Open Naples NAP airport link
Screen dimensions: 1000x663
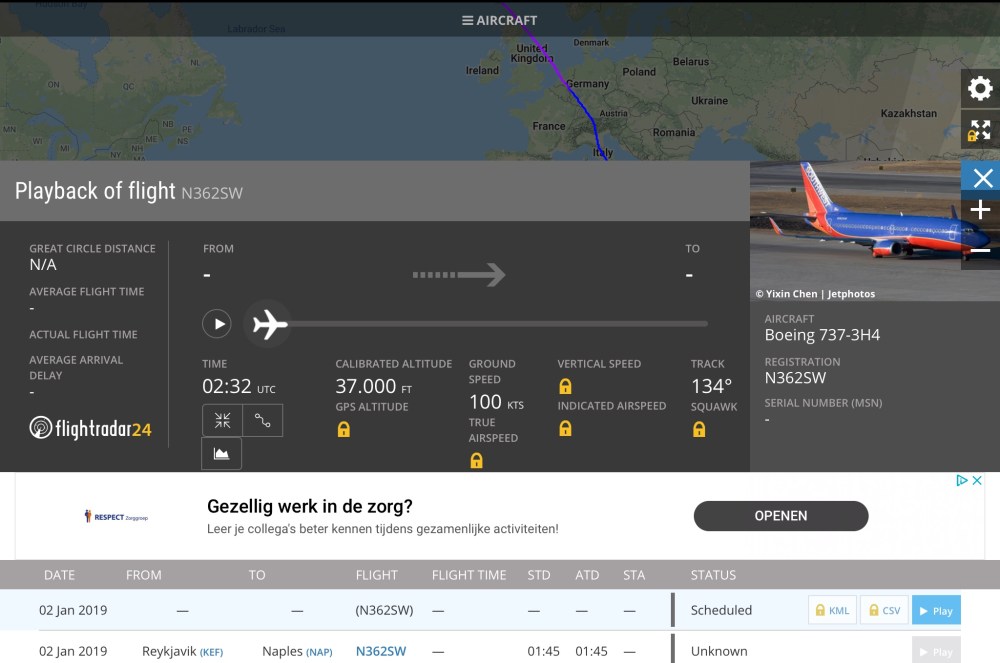coord(319,652)
